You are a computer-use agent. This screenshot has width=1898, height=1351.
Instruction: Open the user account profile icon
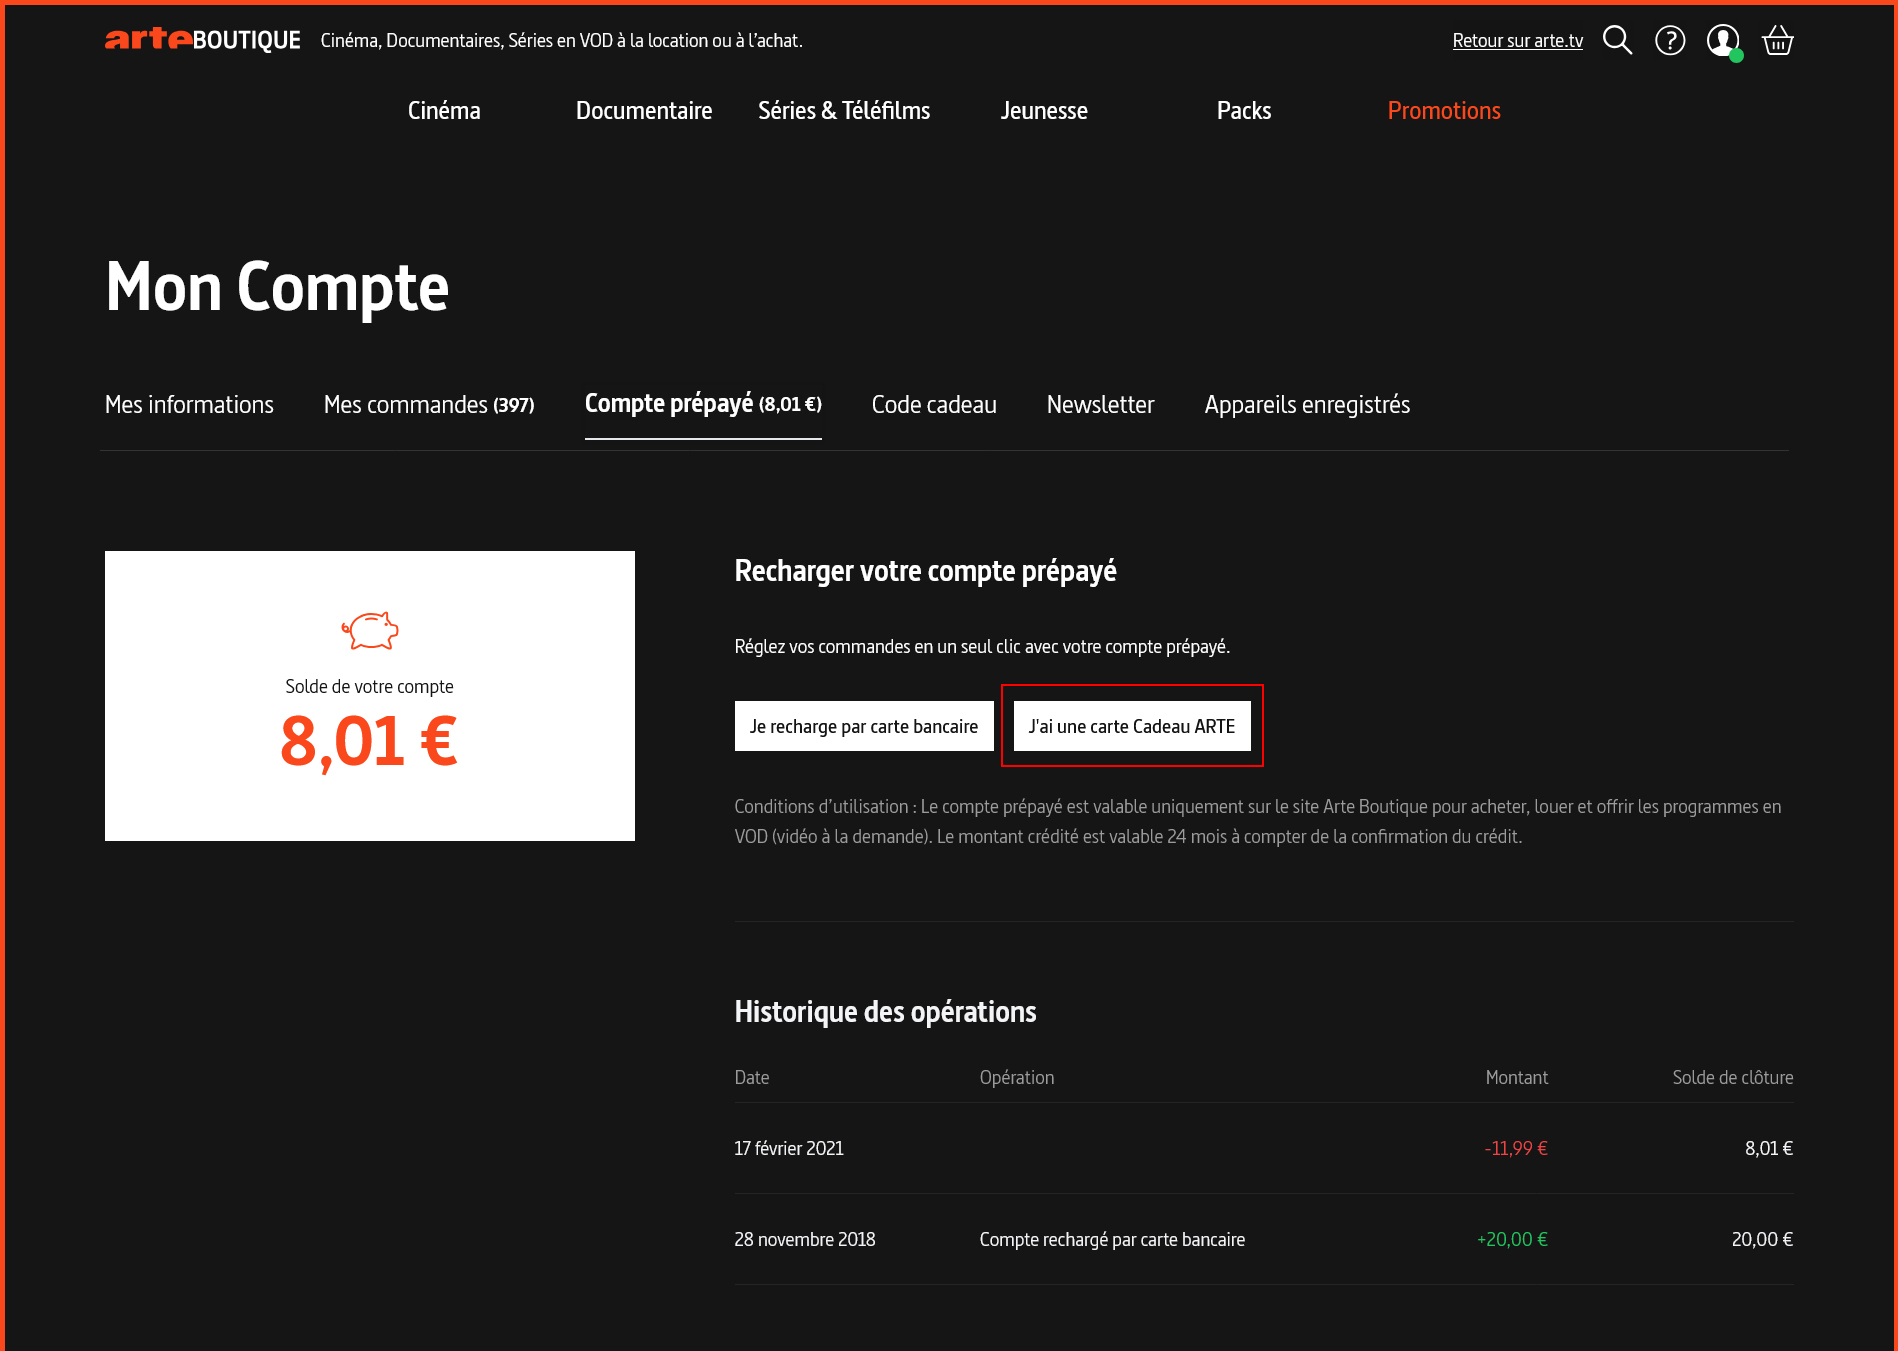click(x=1723, y=40)
